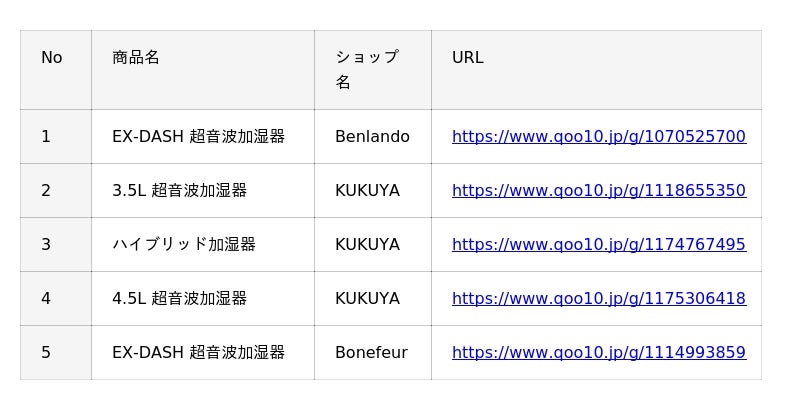The width and height of the screenshot is (800, 410).
Task: Click row number 2 in the No column
Action: click(x=46, y=190)
